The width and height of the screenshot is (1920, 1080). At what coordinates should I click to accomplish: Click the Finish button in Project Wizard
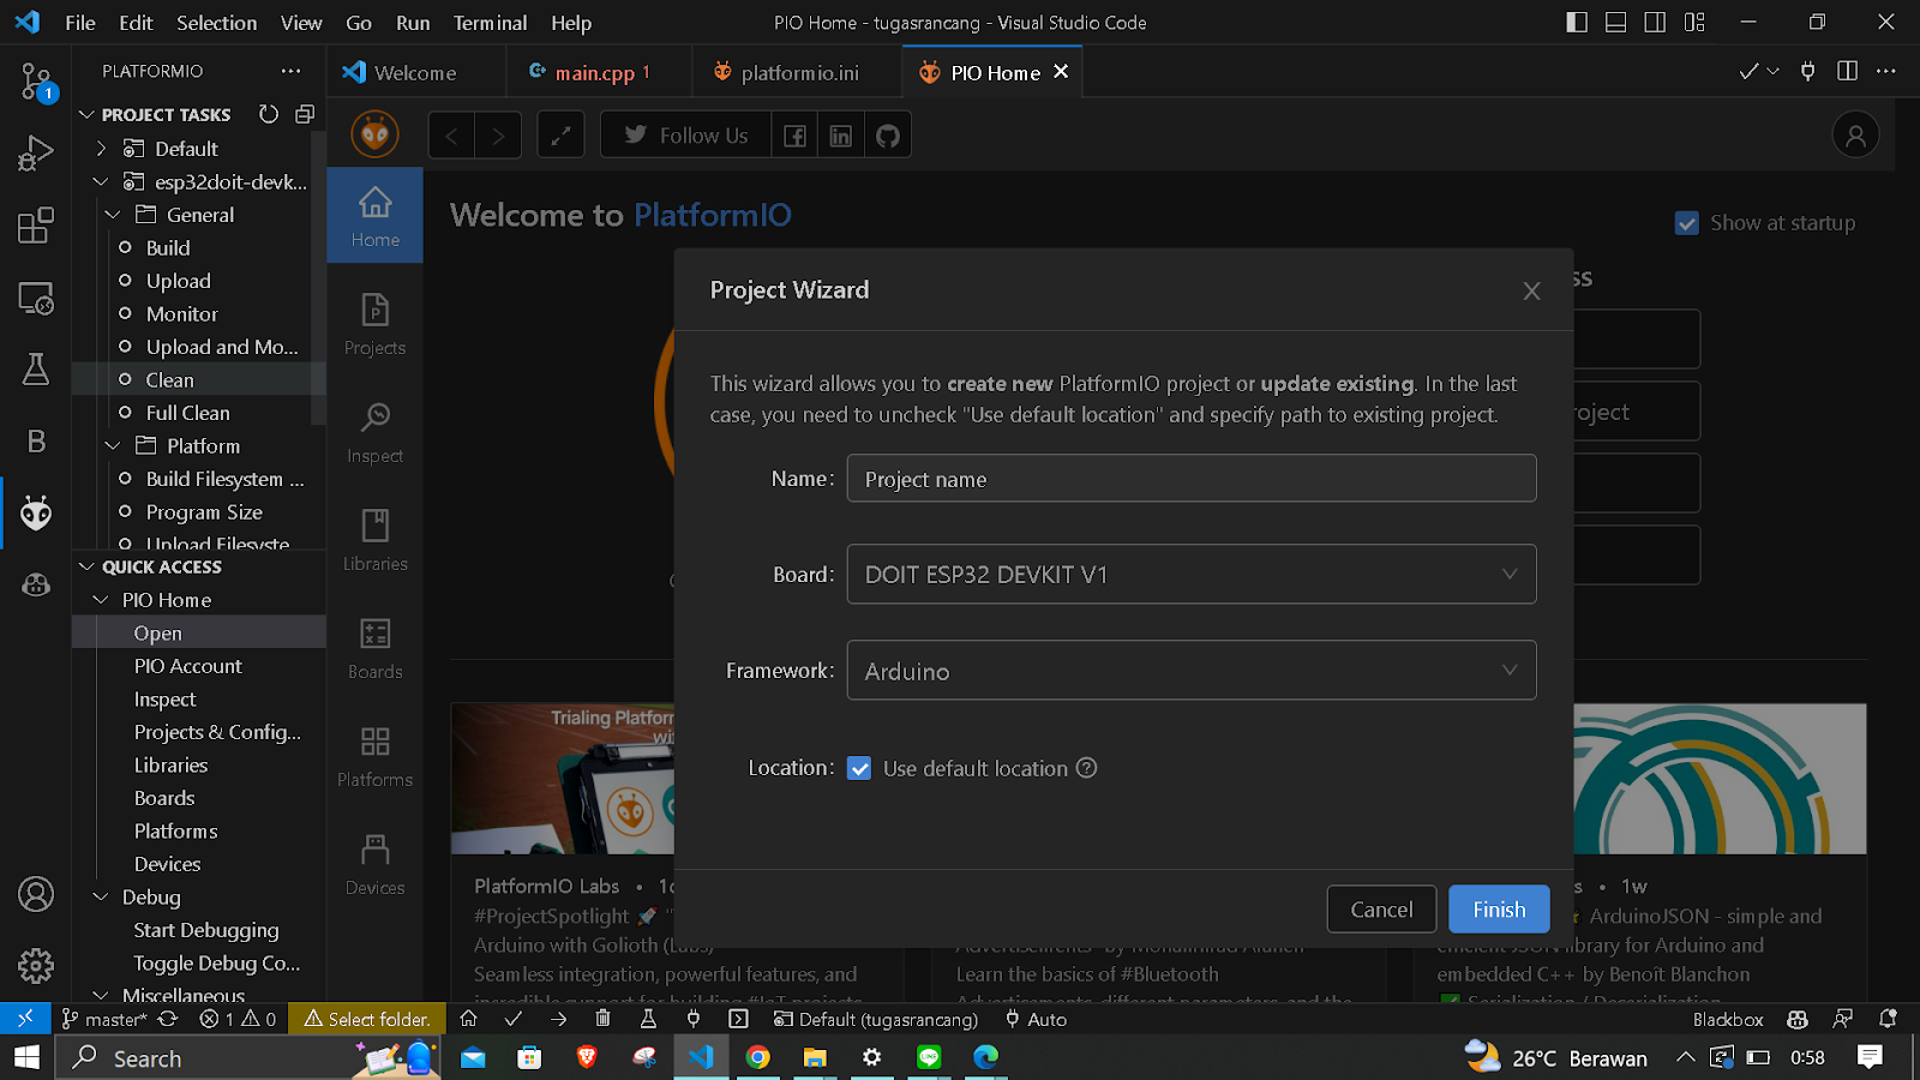click(1498, 909)
